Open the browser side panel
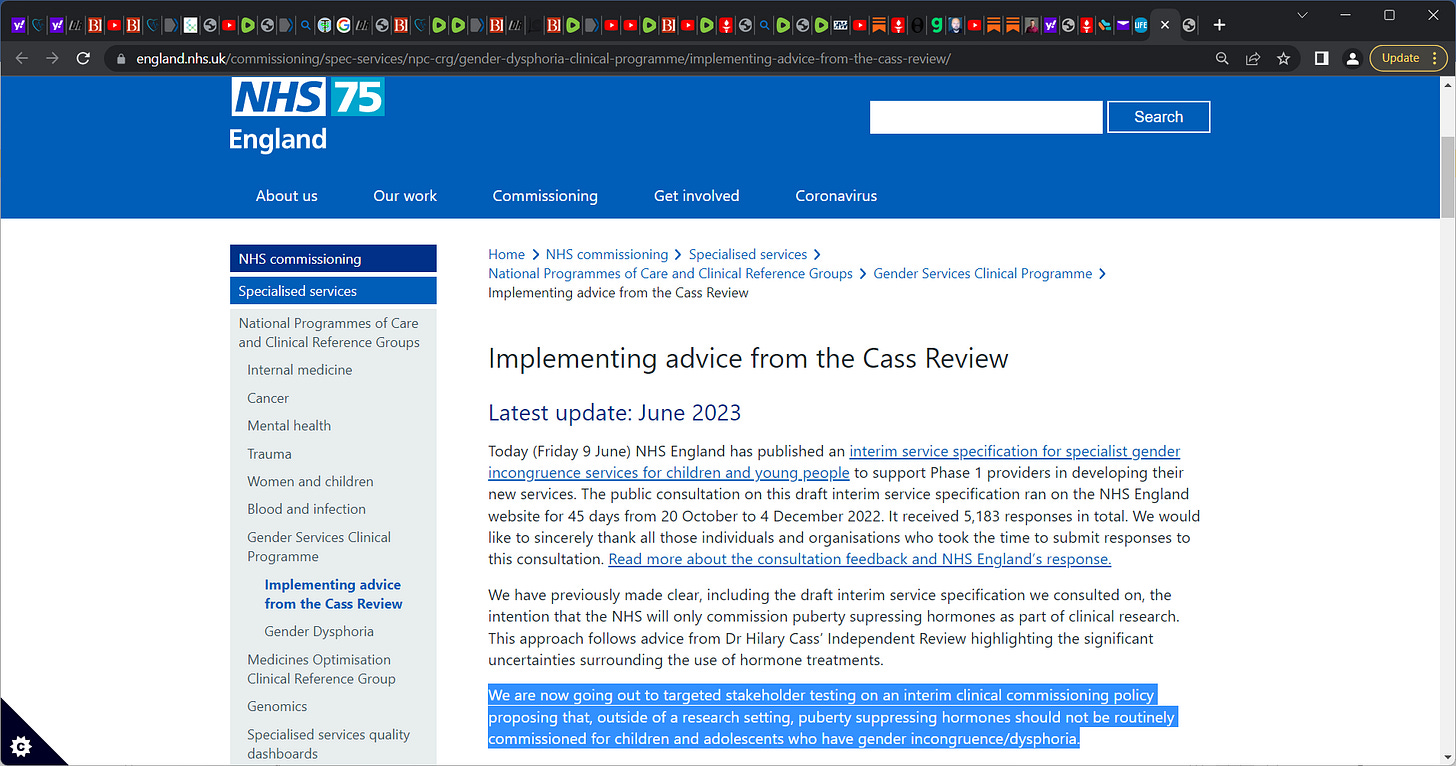The height and width of the screenshot is (766, 1456). pos(1321,58)
